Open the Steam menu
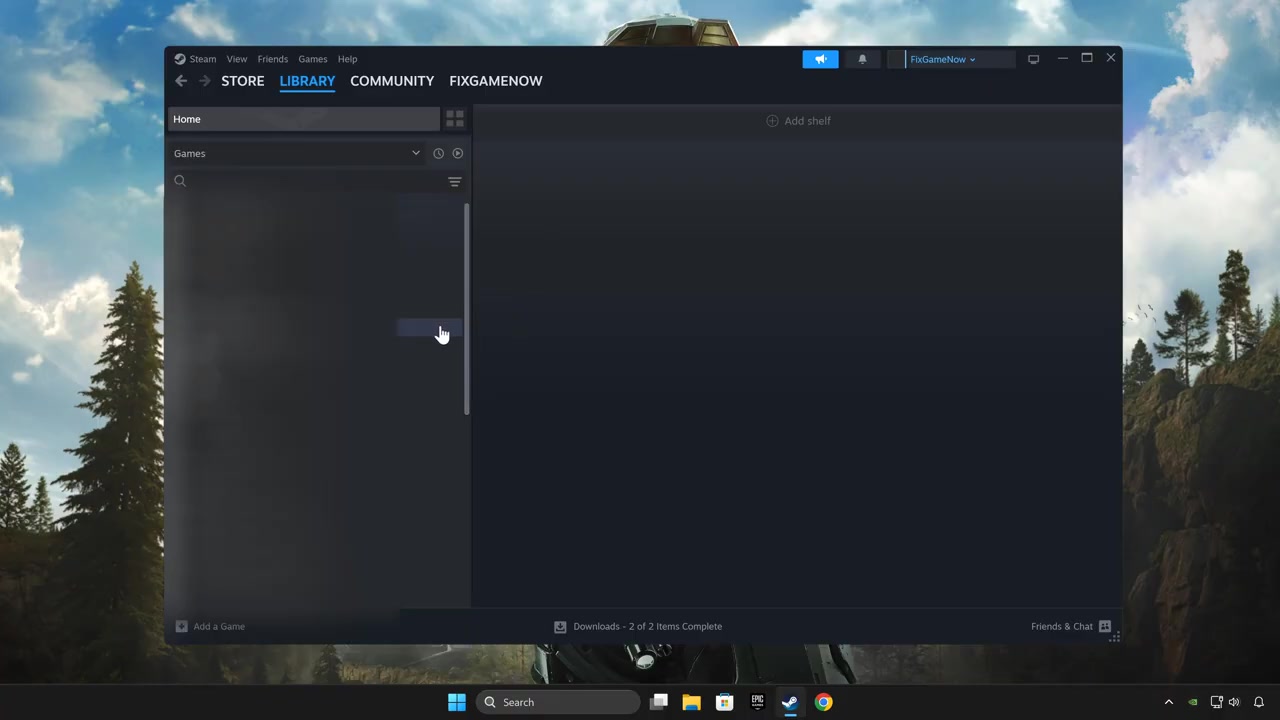The height and width of the screenshot is (720, 1280). click(196, 59)
